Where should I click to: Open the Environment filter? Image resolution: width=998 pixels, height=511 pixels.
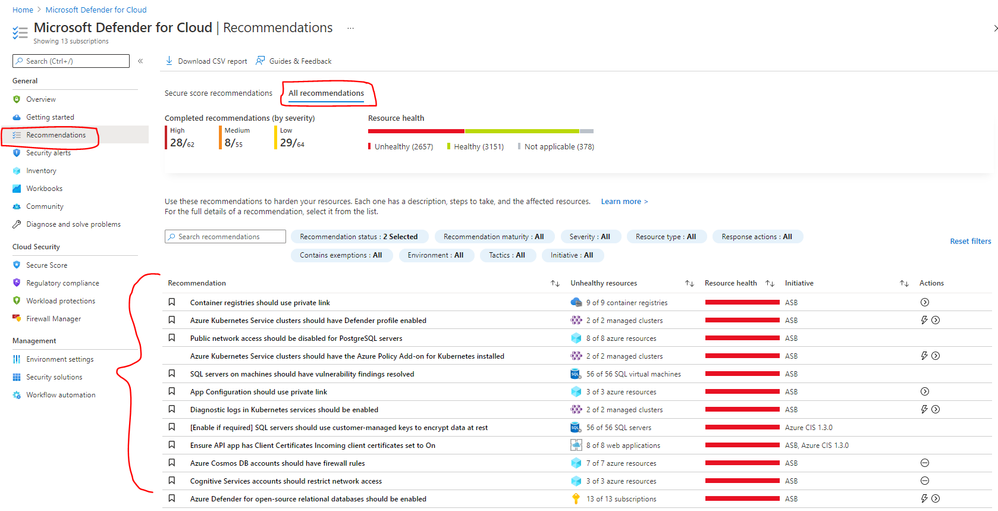pyautogui.click(x=437, y=255)
